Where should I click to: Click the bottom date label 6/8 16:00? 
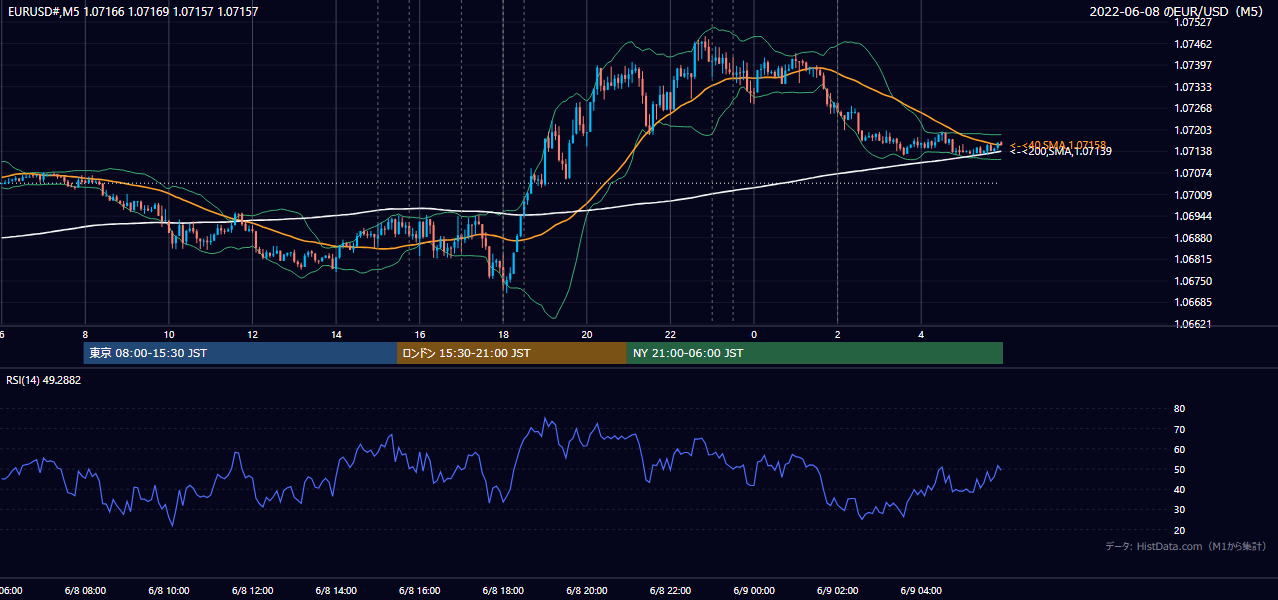point(420,591)
